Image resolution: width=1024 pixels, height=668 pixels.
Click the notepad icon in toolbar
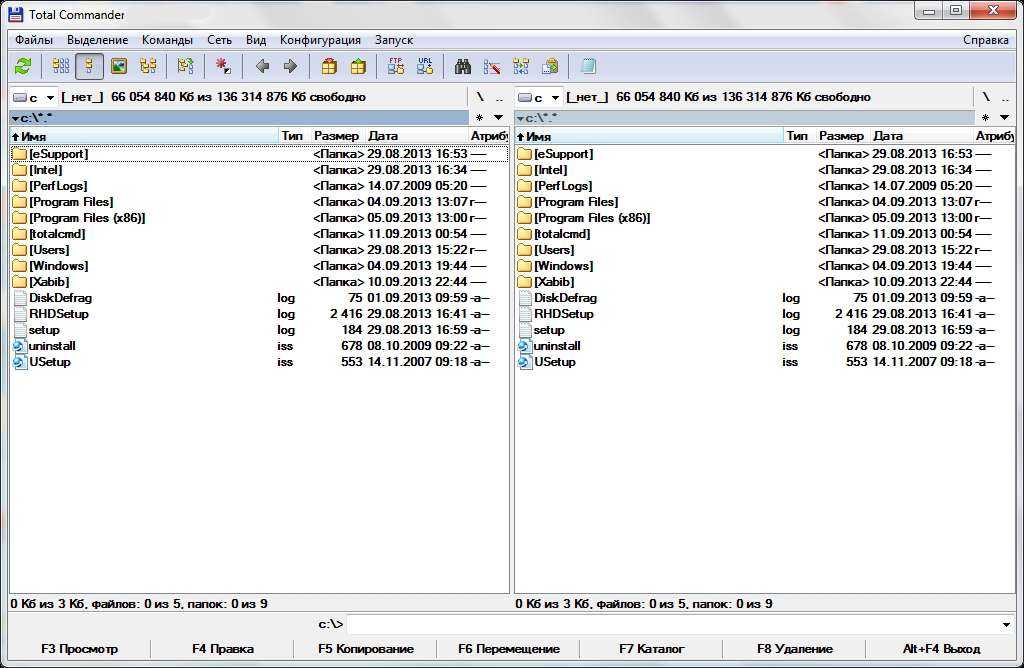(x=588, y=67)
